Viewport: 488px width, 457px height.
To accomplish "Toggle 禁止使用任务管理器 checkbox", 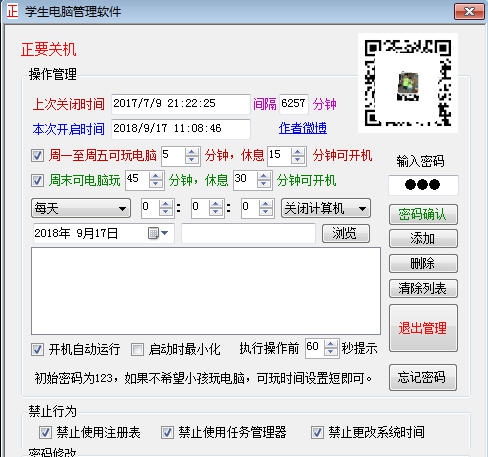I will [x=167, y=433].
